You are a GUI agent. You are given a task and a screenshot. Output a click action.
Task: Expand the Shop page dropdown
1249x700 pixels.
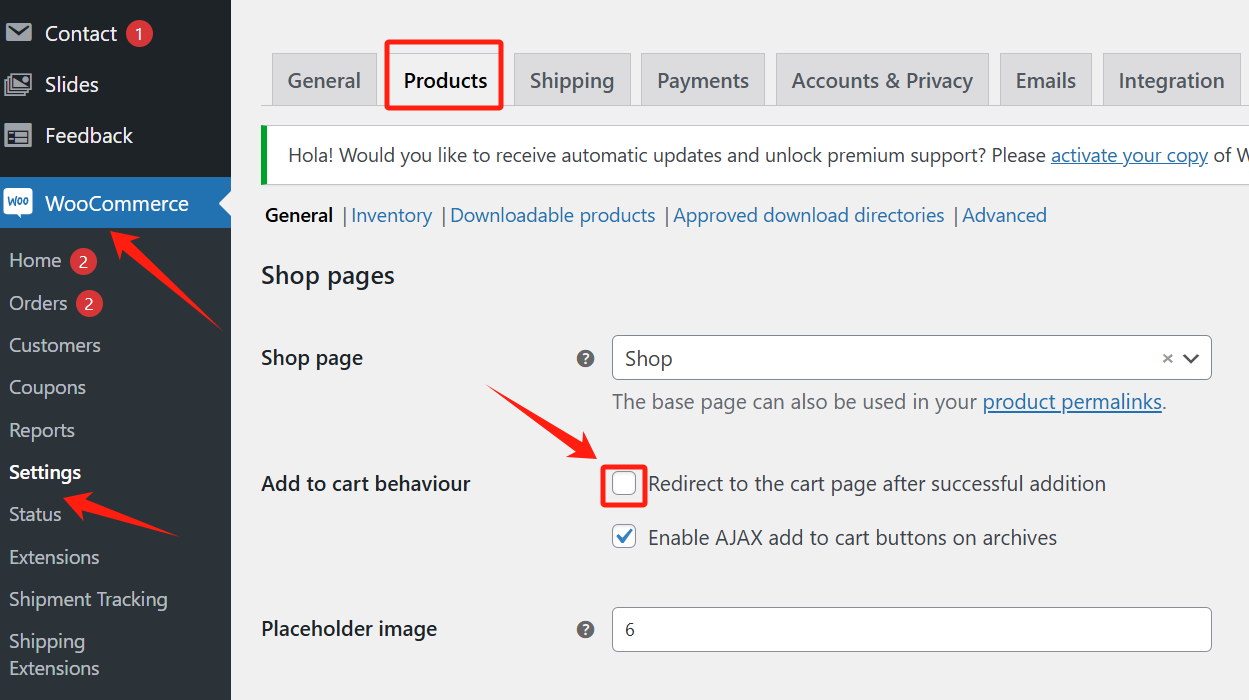(x=1190, y=357)
